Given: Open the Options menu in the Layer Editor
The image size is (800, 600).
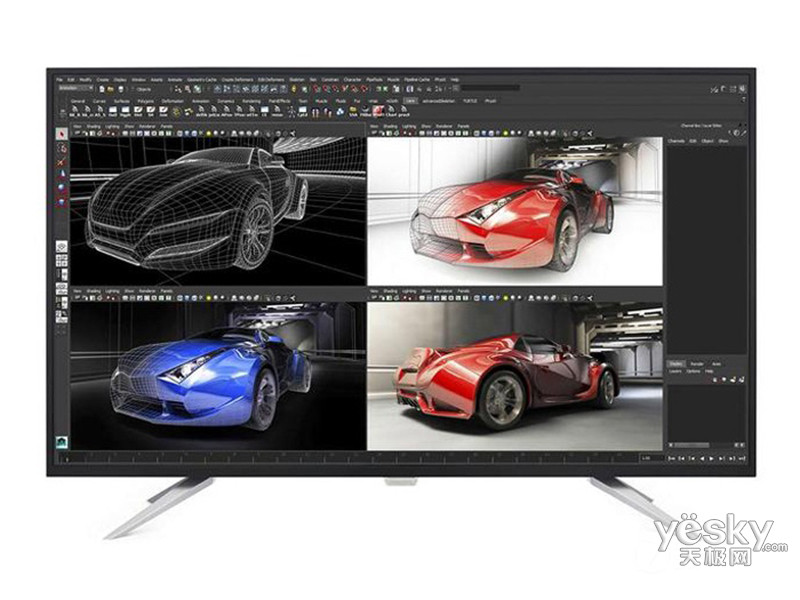Looking at the screenshot, I should coord(693,371).
